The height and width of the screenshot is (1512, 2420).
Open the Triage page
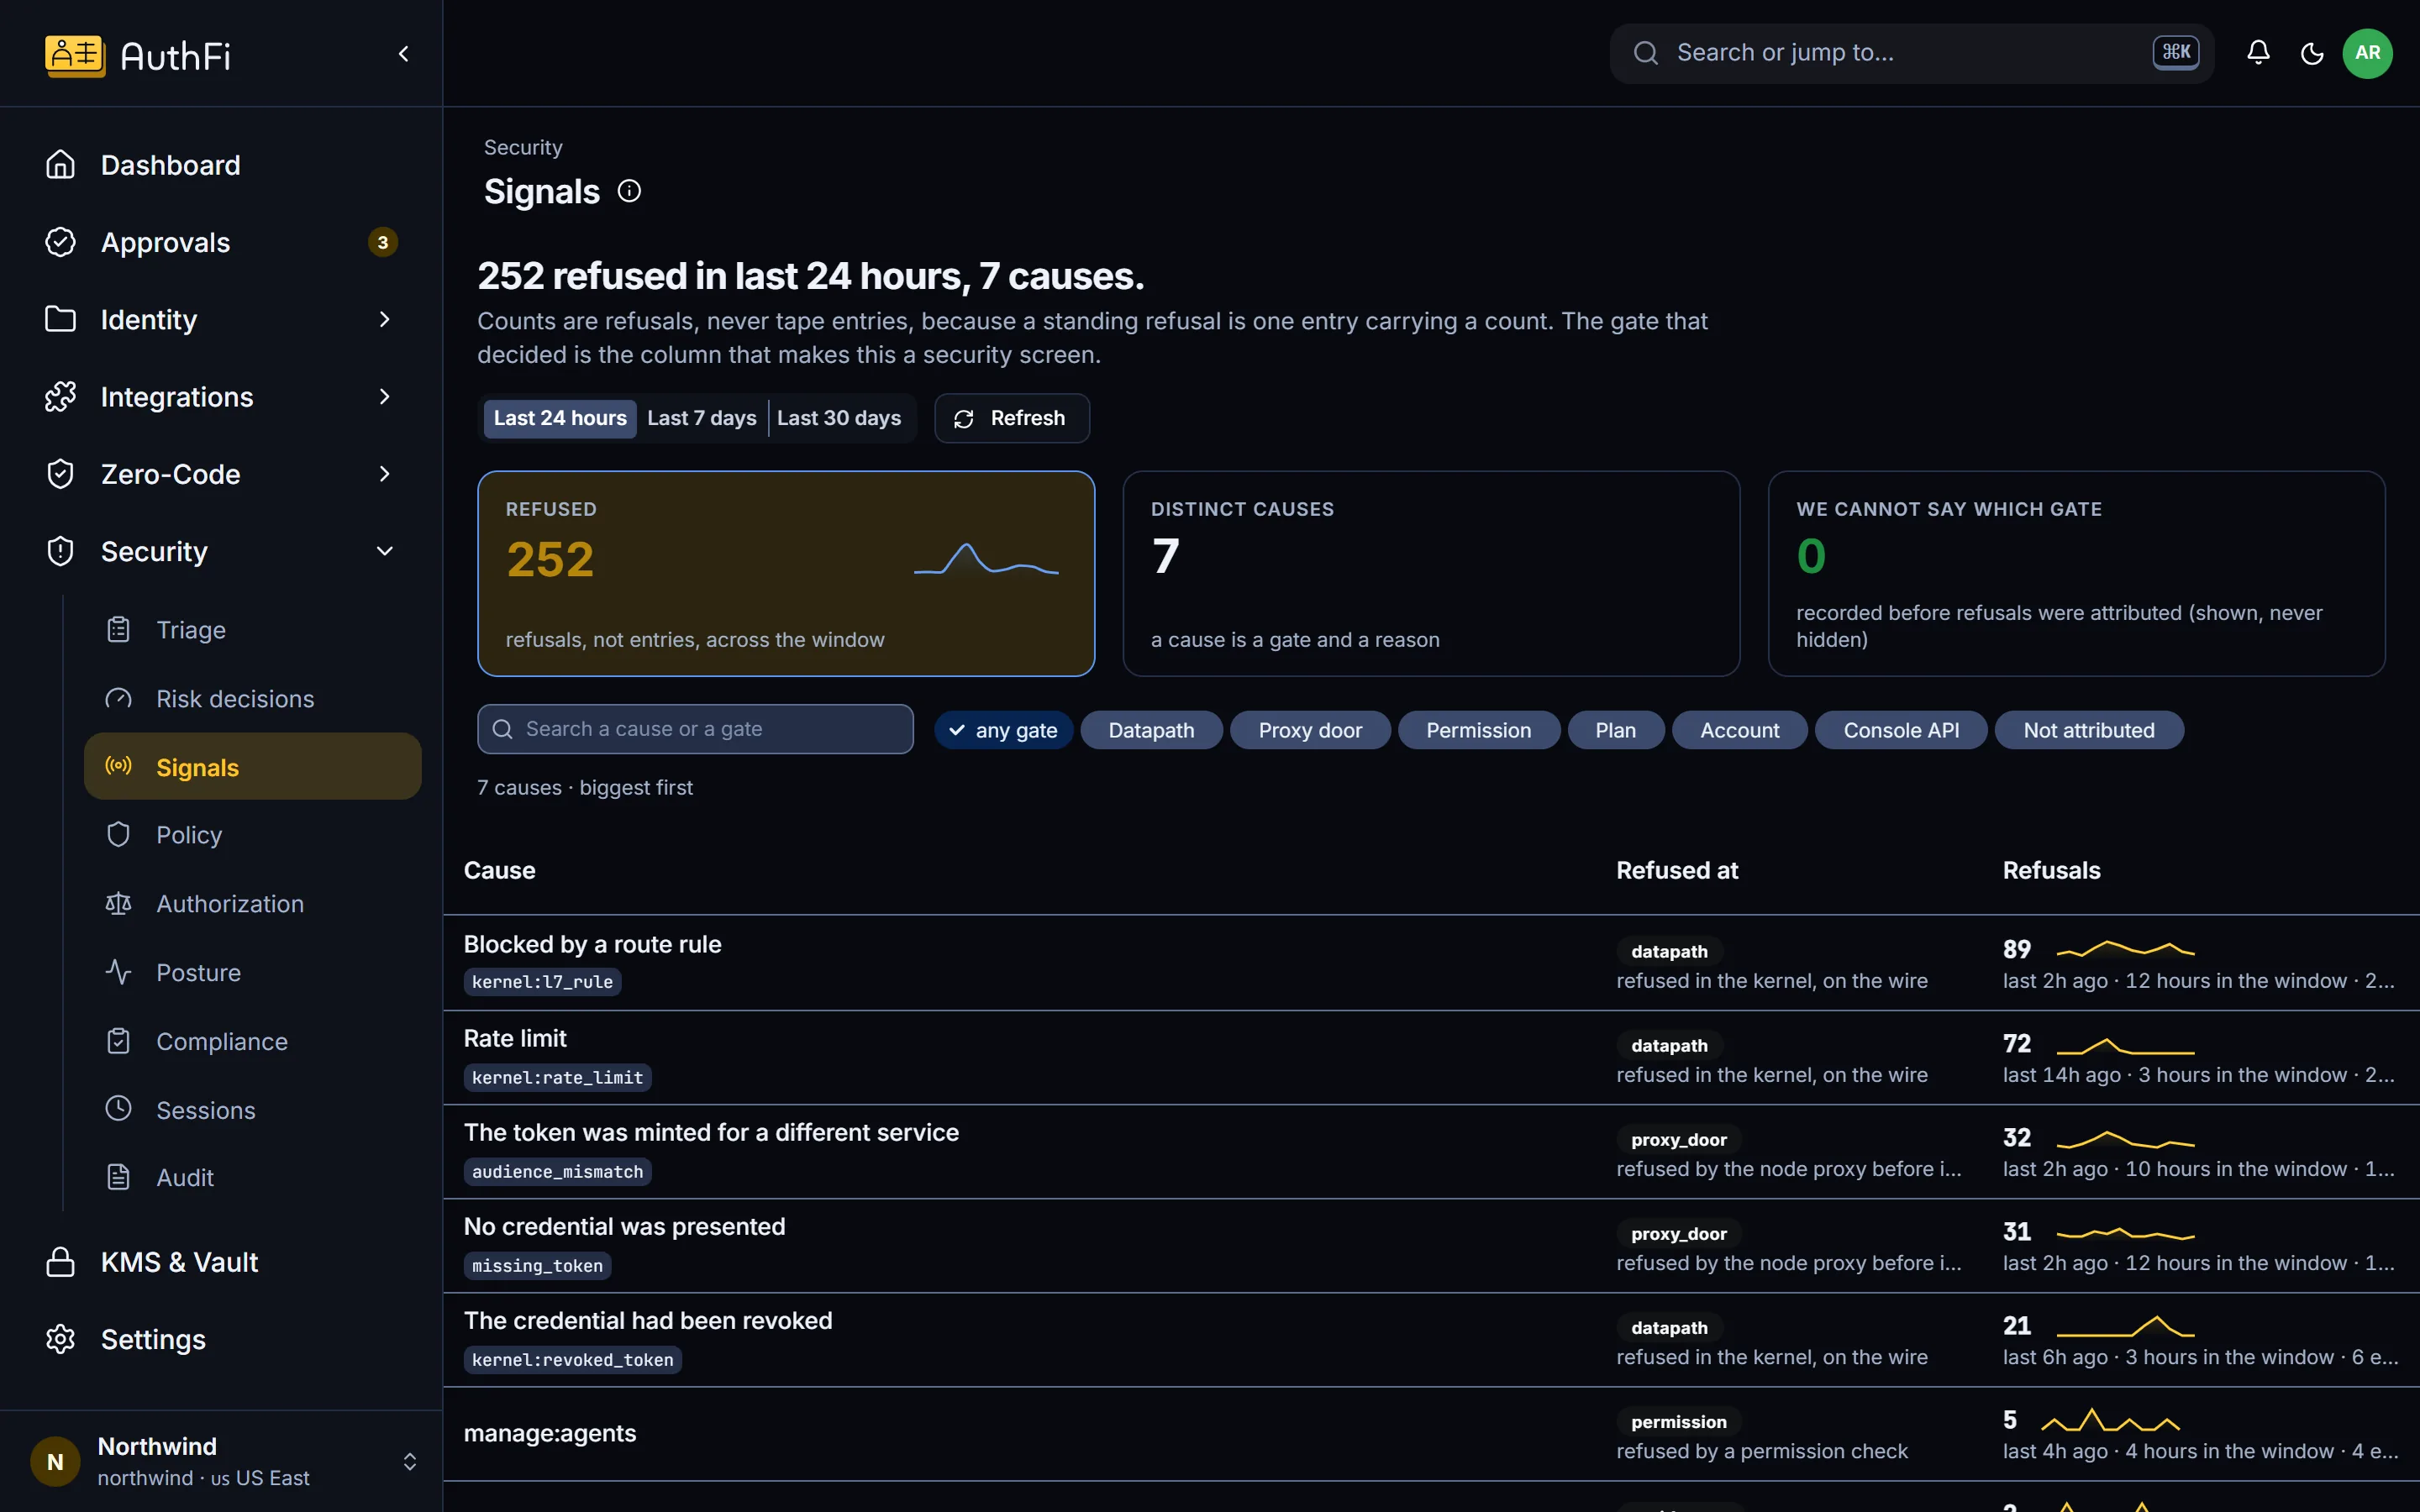[x=252, y=630]
